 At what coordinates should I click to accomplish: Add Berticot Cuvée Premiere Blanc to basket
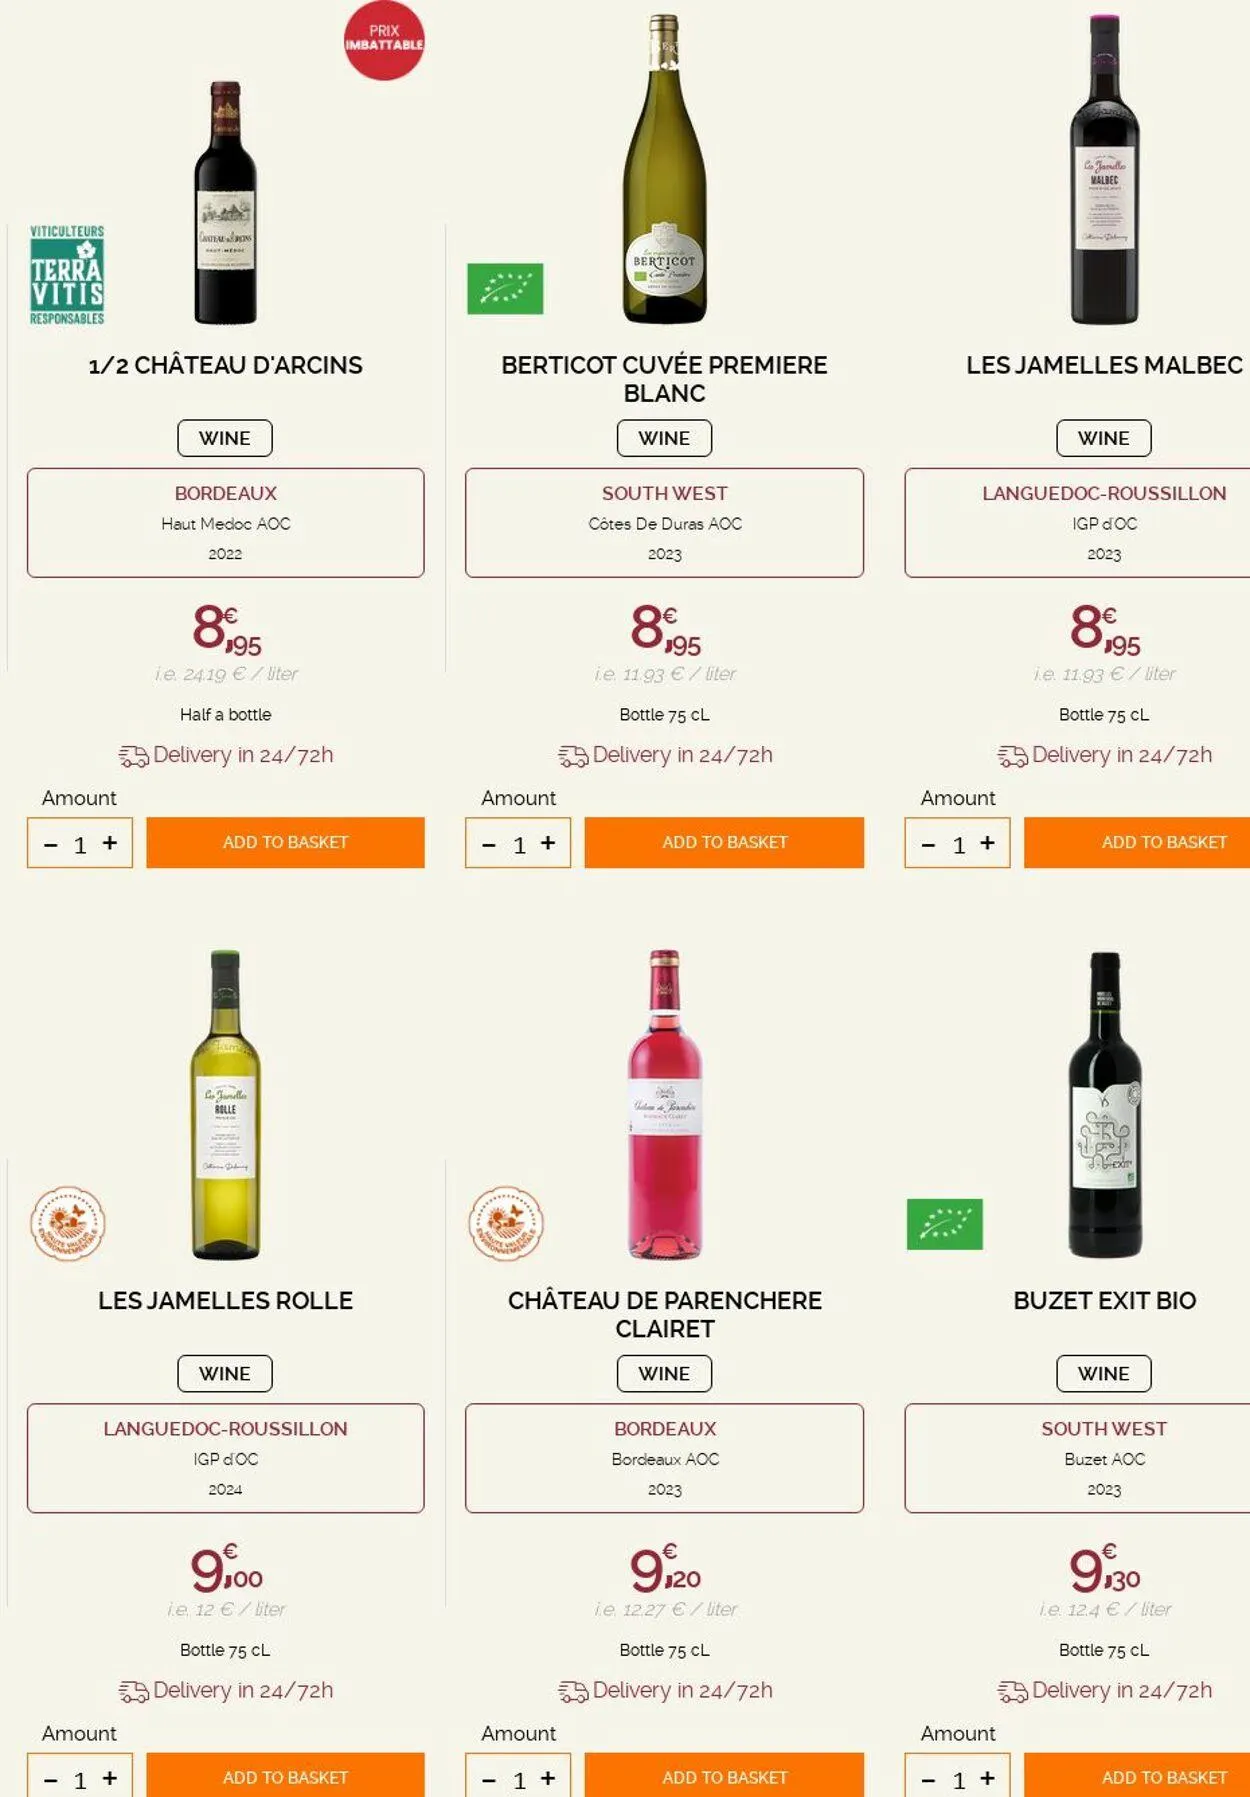click(x=724, y=842)
